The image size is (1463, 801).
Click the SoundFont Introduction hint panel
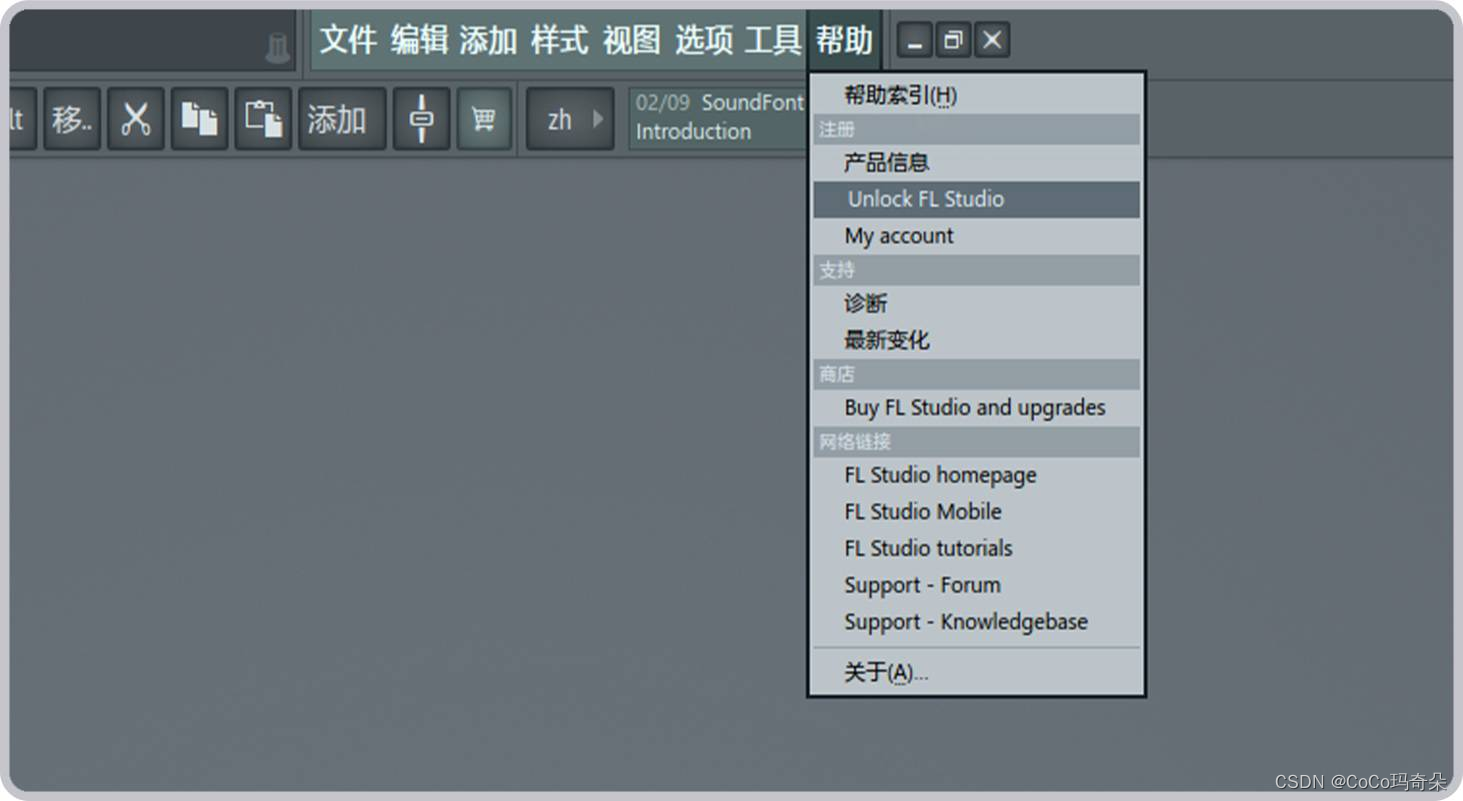click(718, 118)
